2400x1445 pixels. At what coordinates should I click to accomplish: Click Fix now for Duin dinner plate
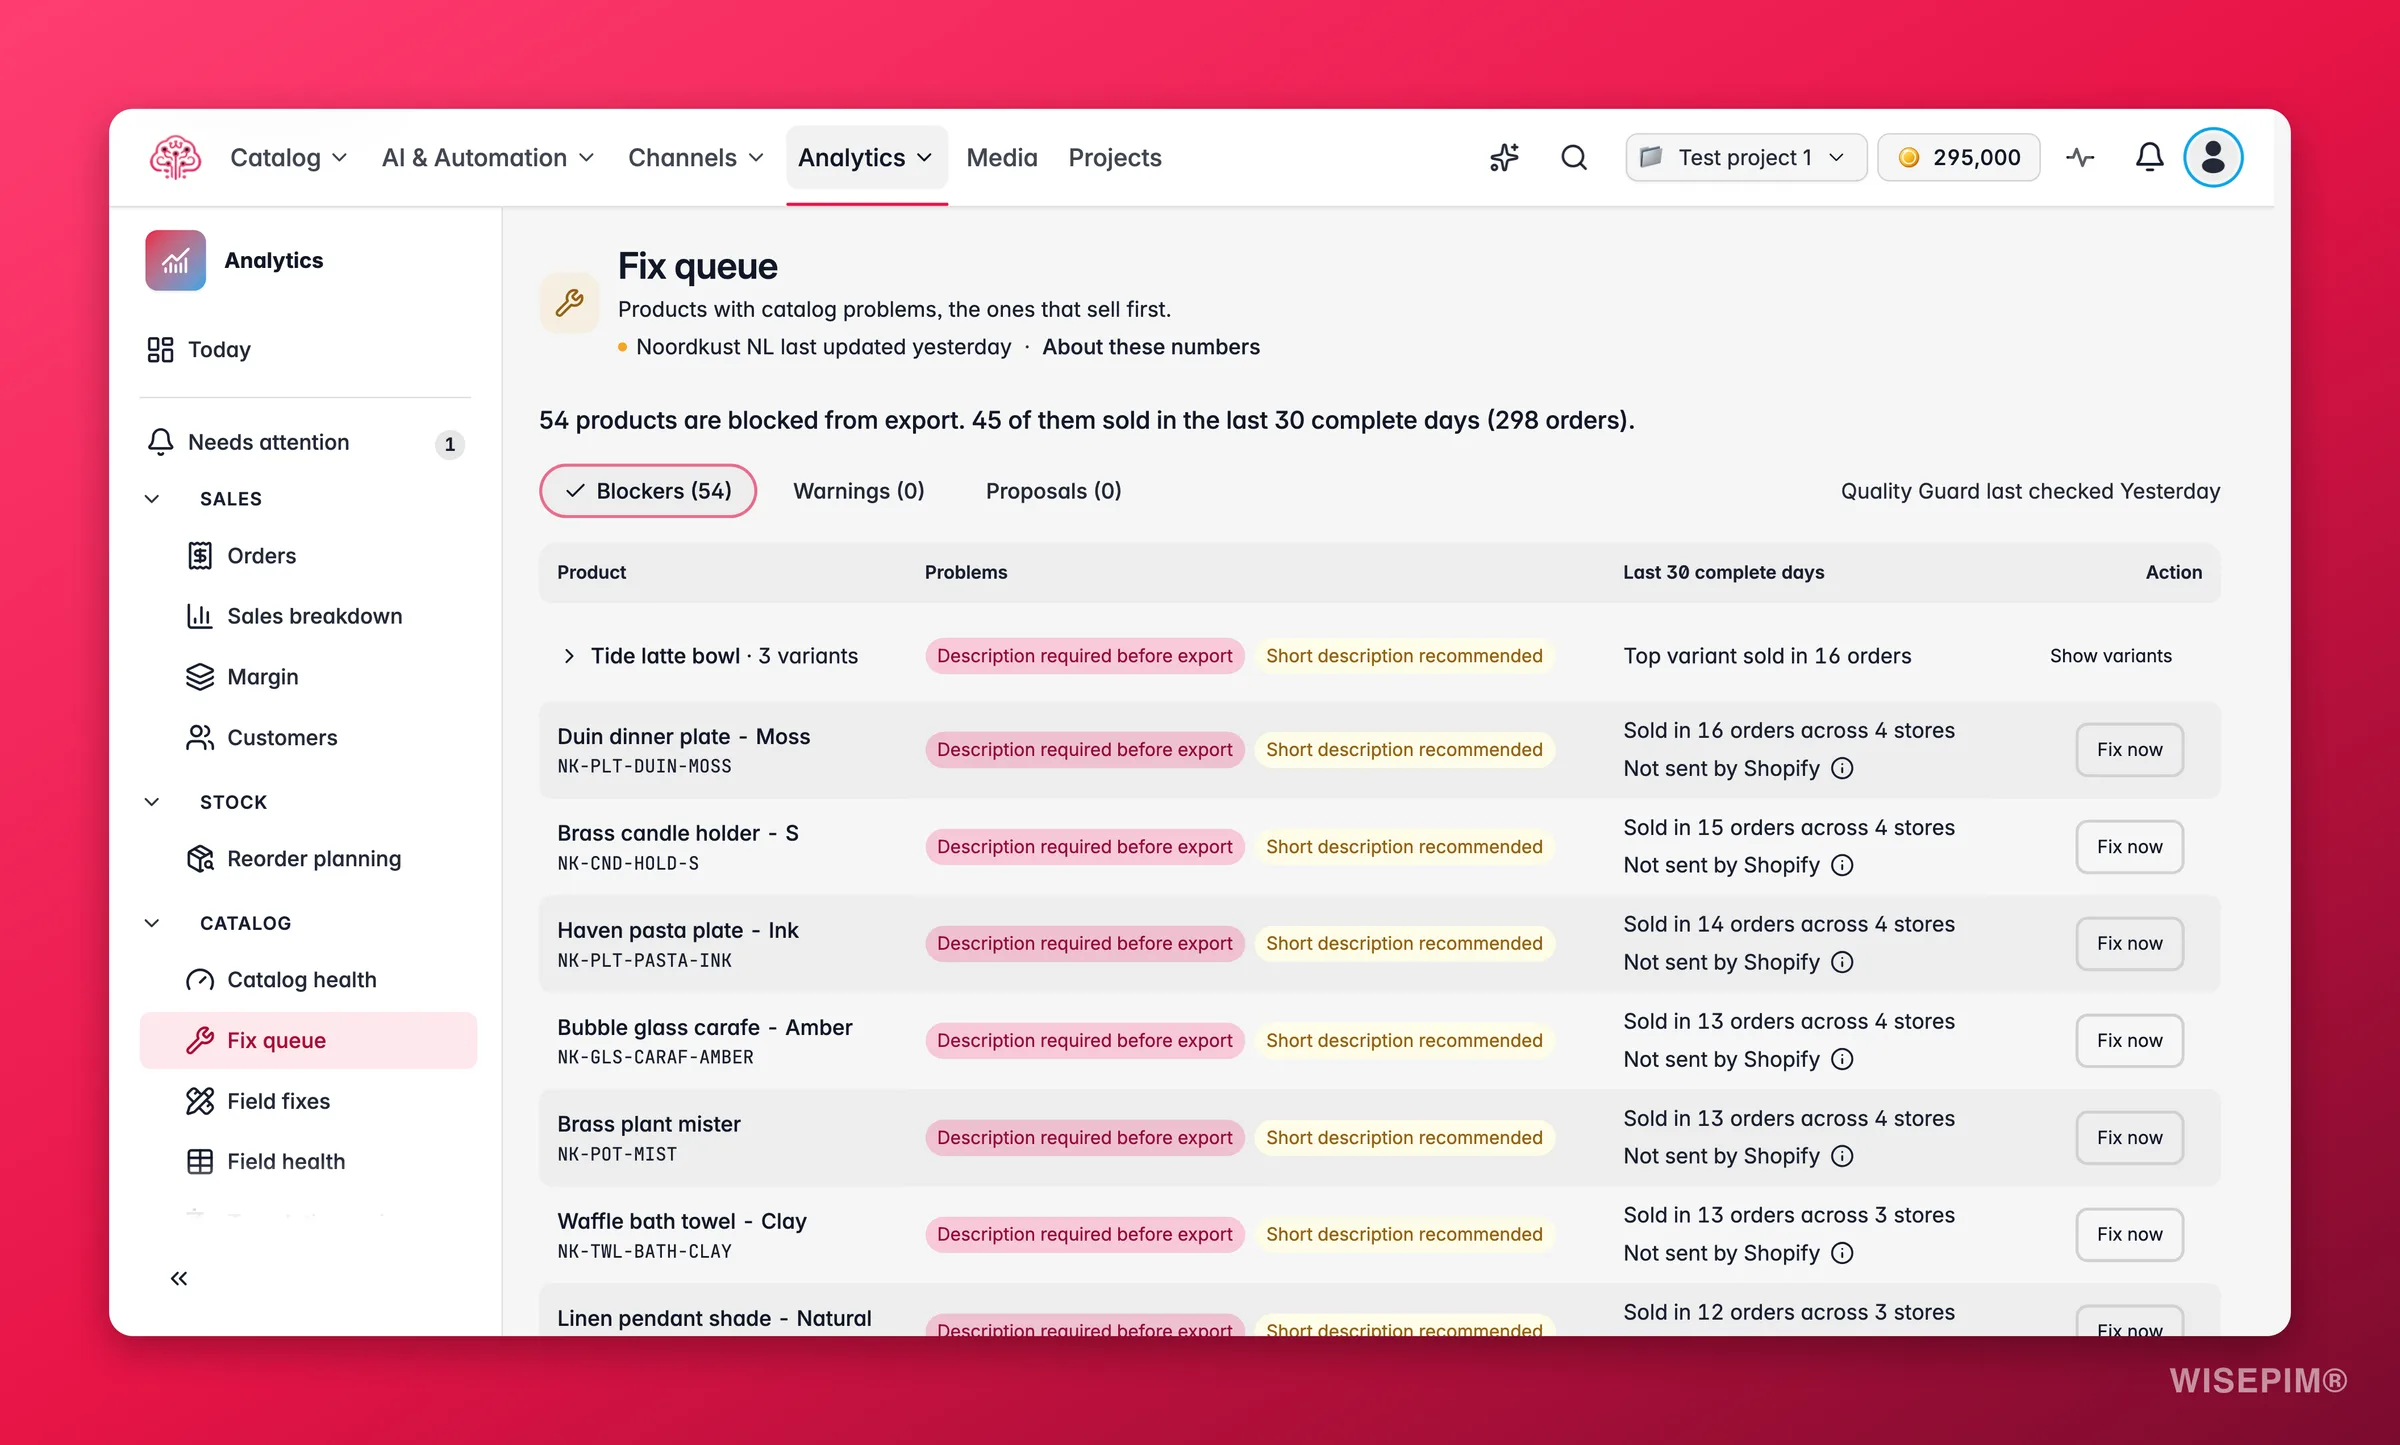(x=2130, y=749)
